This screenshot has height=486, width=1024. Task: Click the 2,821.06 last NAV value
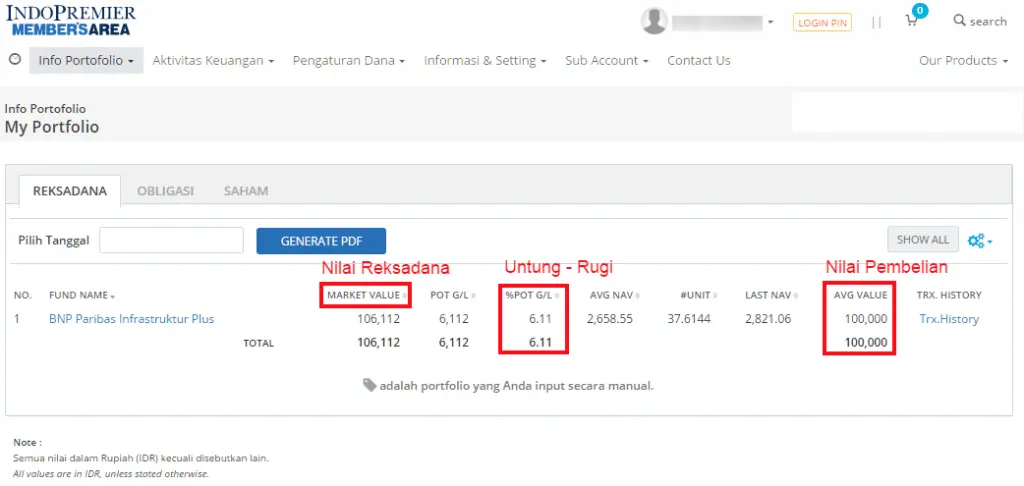pyautogui.click(x=767, y=319)
